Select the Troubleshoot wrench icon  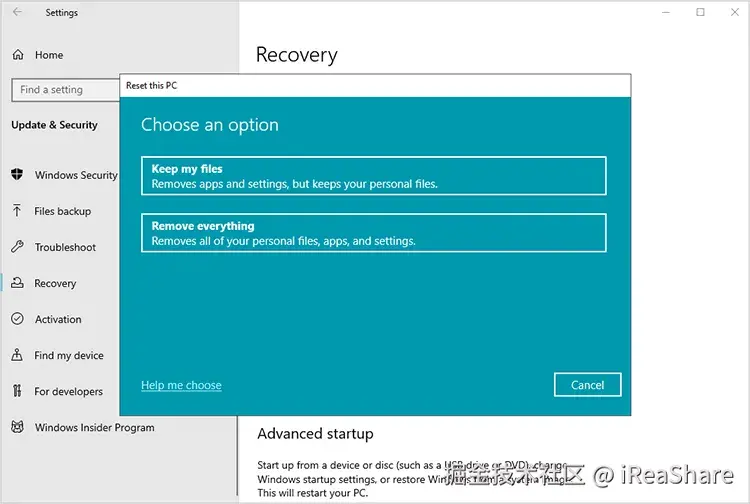[x=17, y=247]
